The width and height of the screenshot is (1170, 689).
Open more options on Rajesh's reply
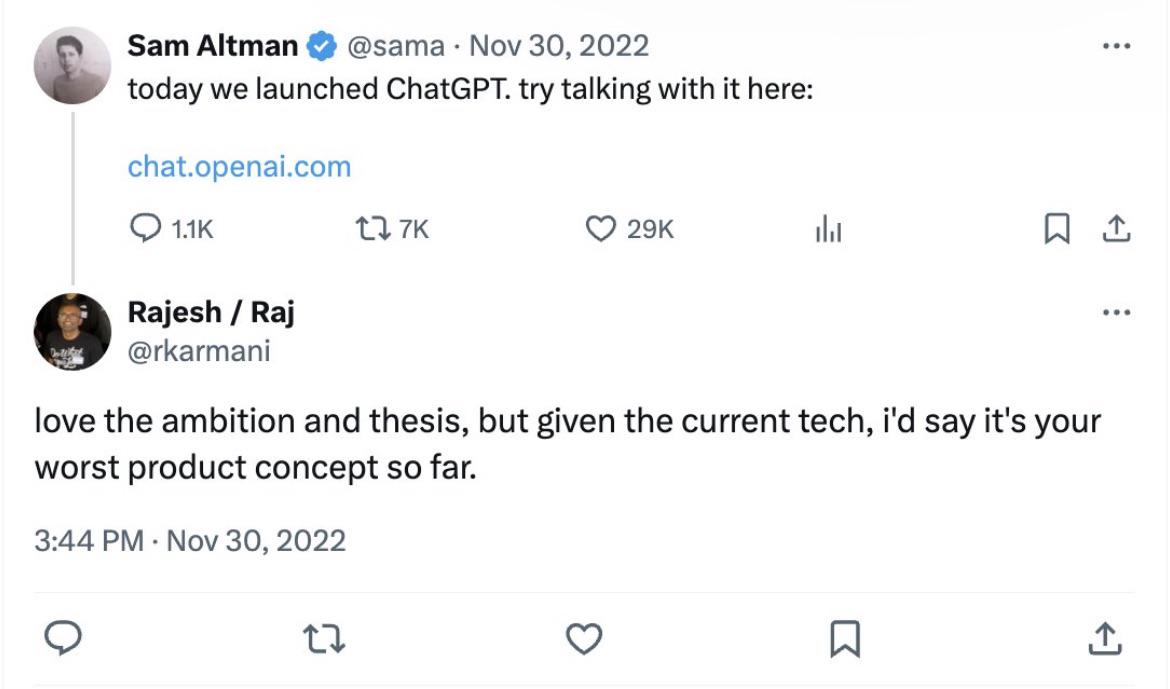tap(1115, 313)
